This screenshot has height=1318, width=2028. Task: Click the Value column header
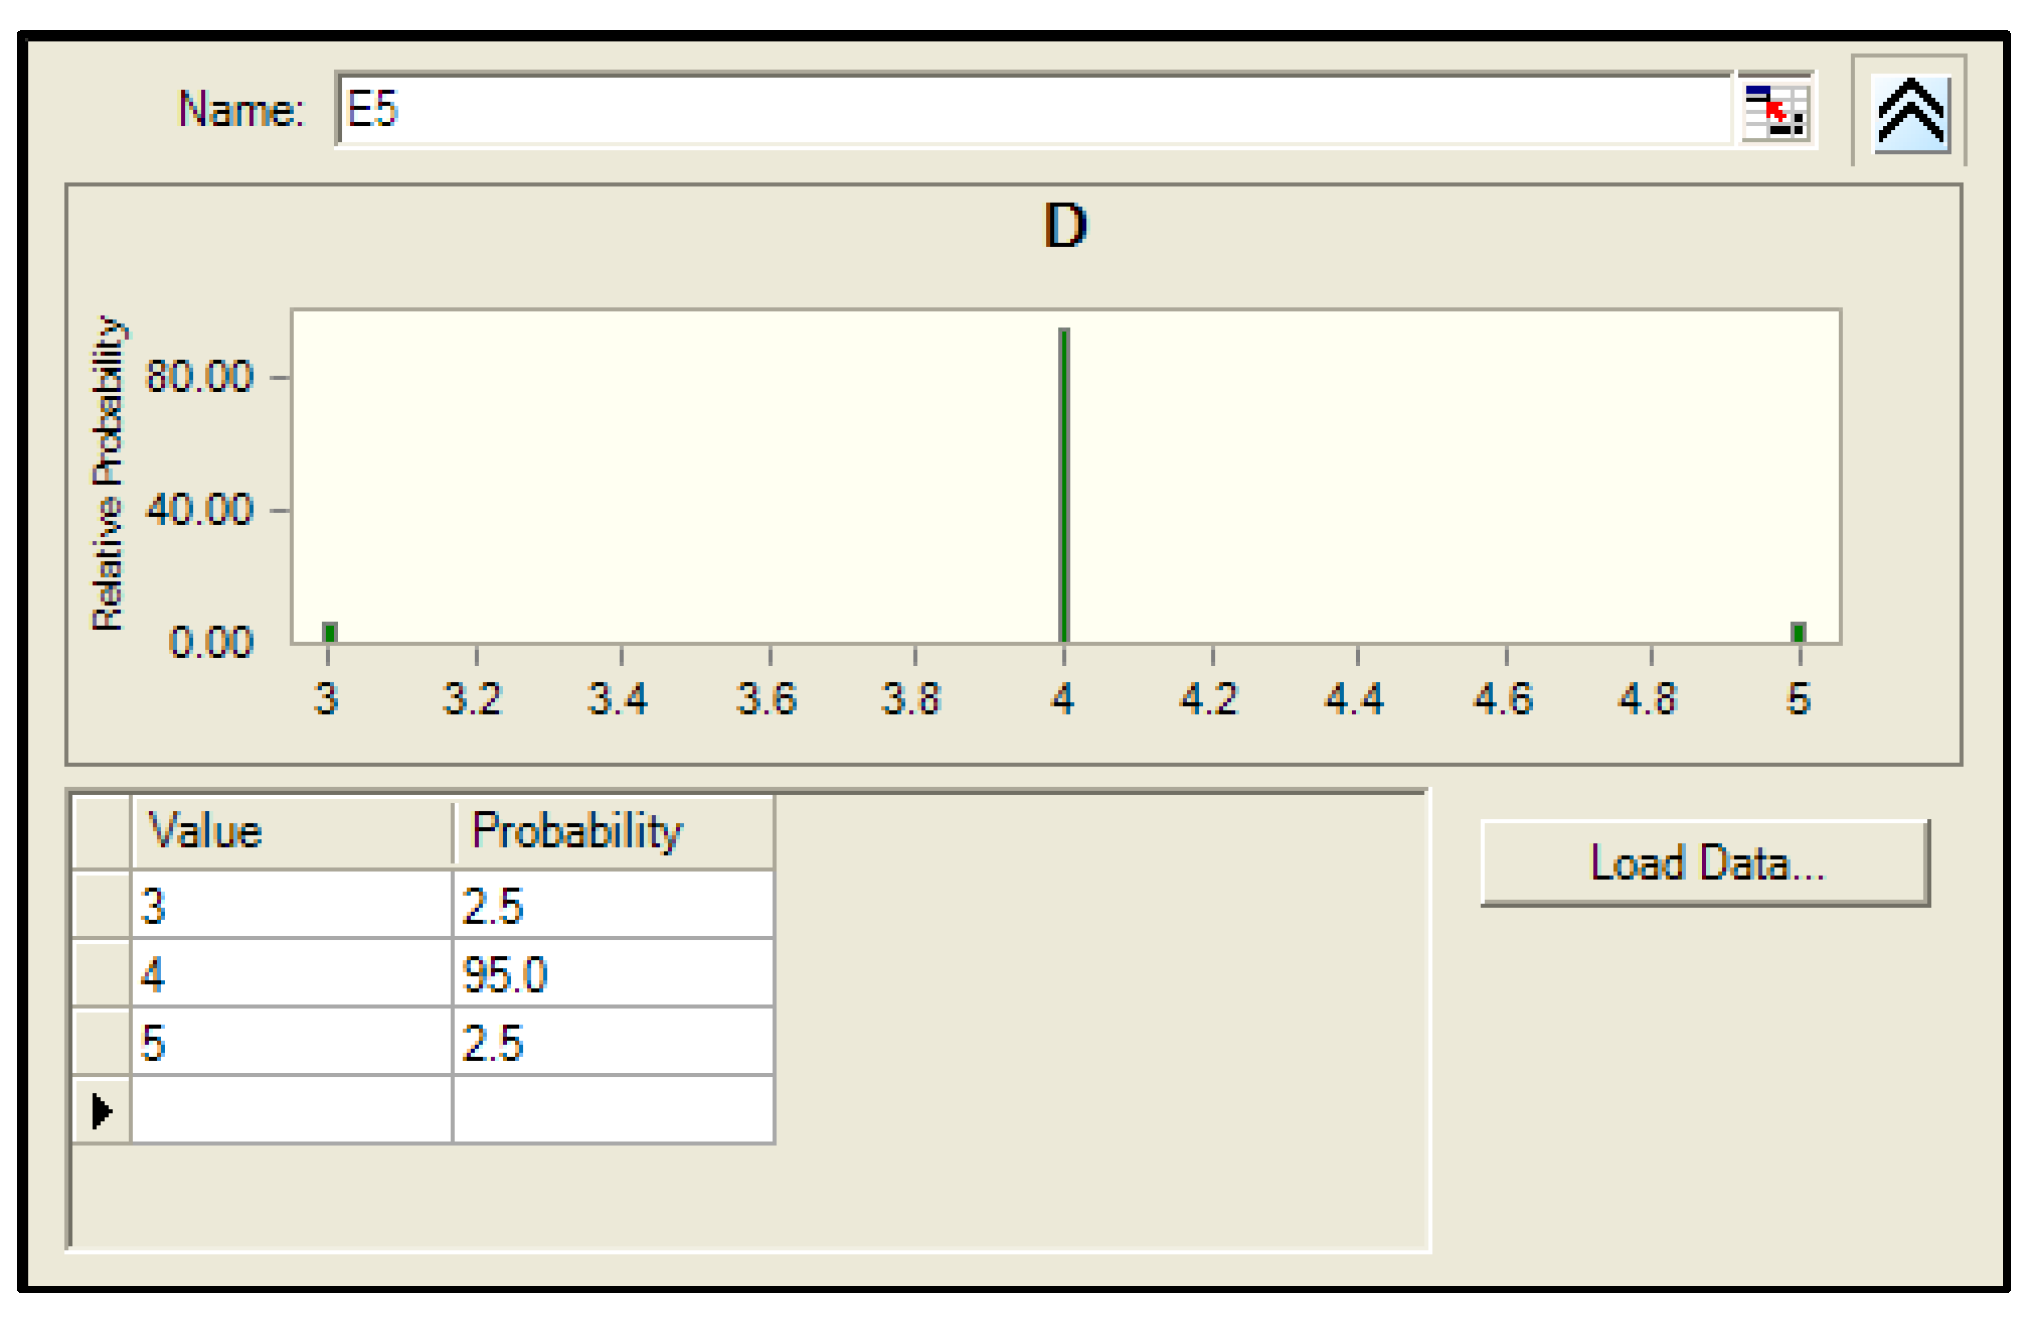pos(291,831)
